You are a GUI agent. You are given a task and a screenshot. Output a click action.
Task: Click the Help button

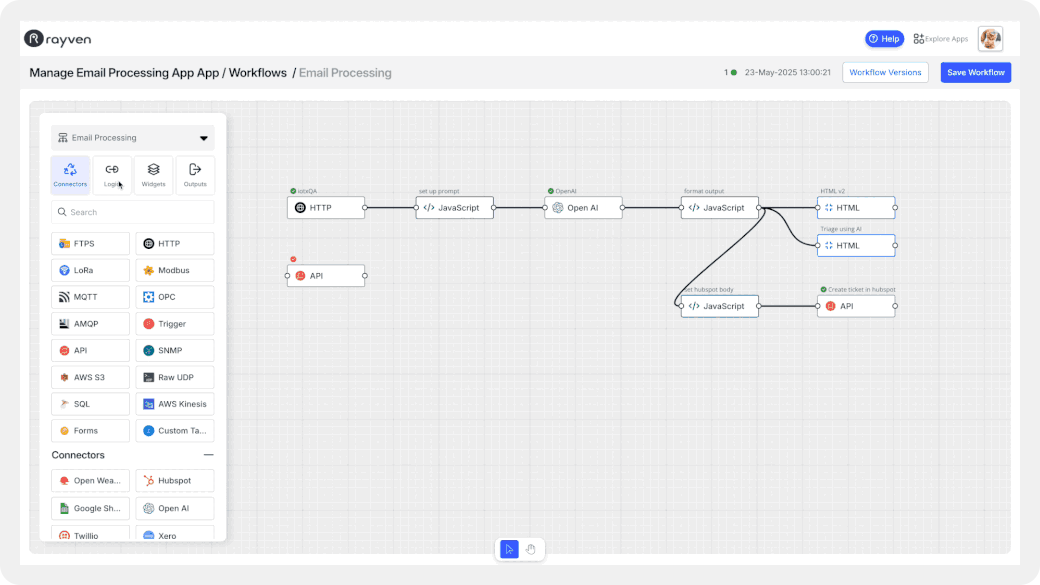click(x=884, y=39)
